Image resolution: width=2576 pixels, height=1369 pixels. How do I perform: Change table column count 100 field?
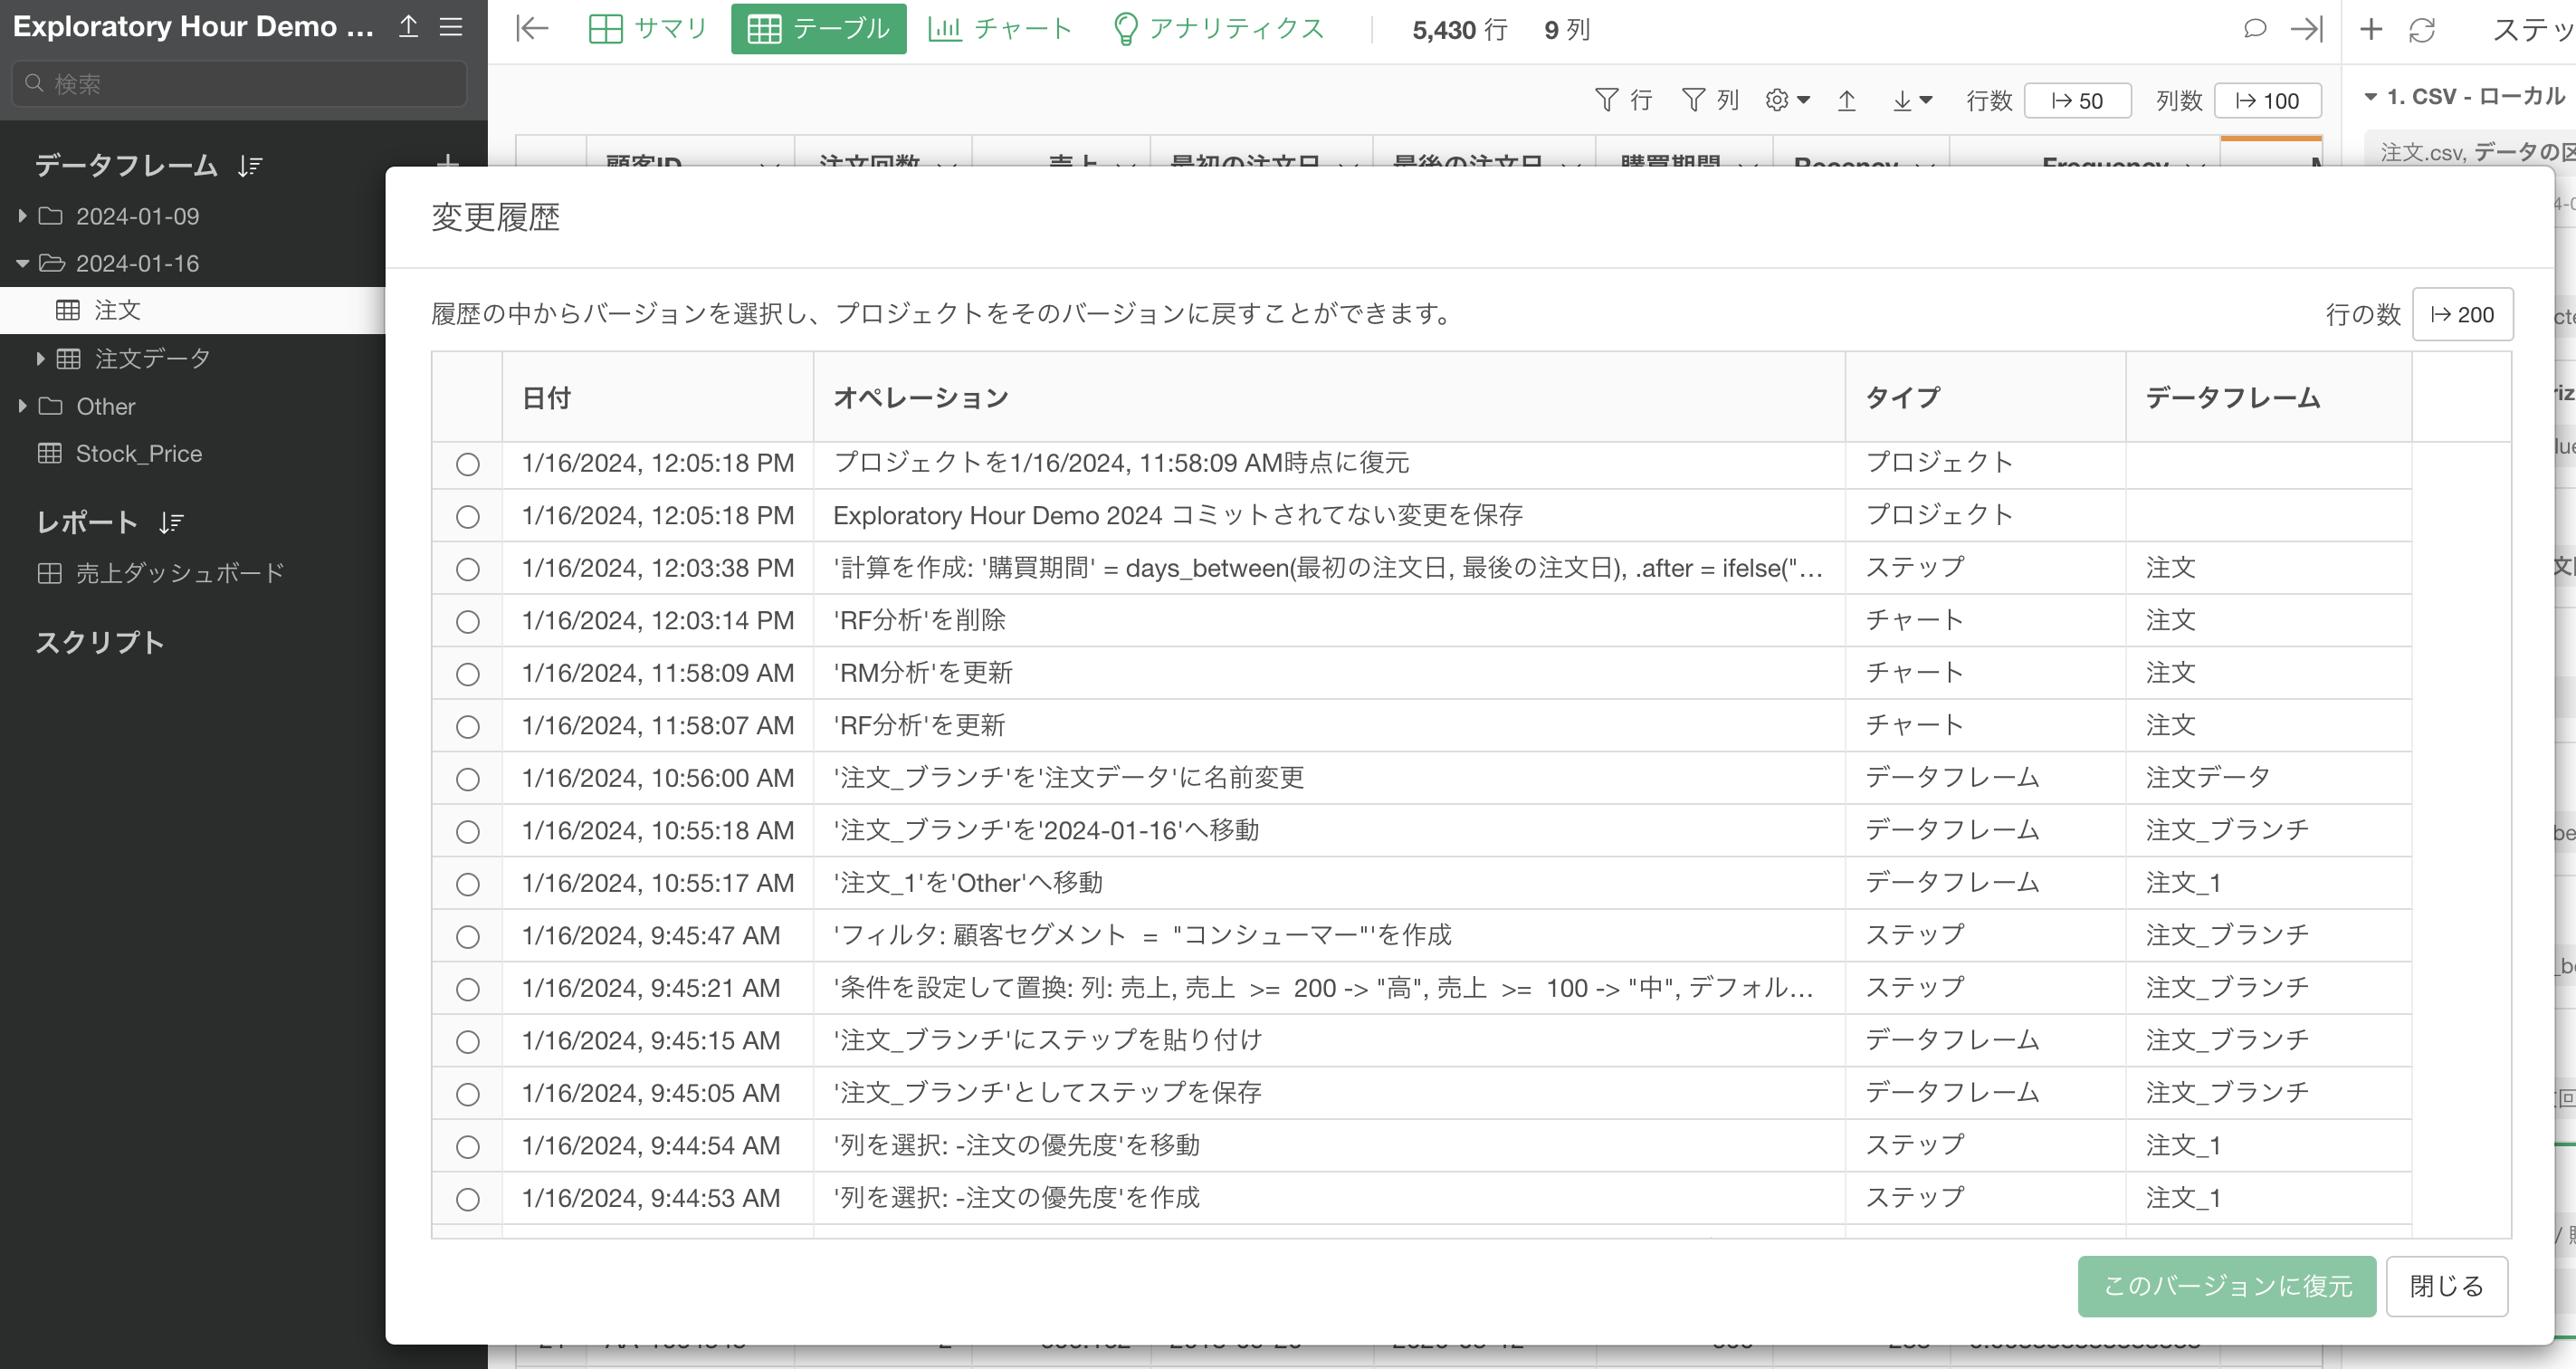[x=2267, y=101]
